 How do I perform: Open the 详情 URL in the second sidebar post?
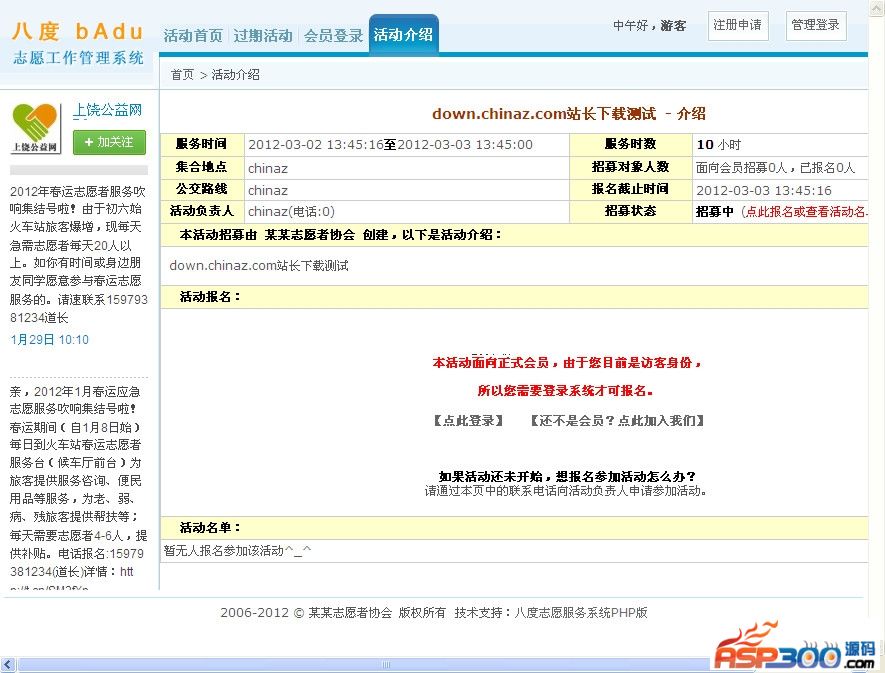[x=125, y=571]
